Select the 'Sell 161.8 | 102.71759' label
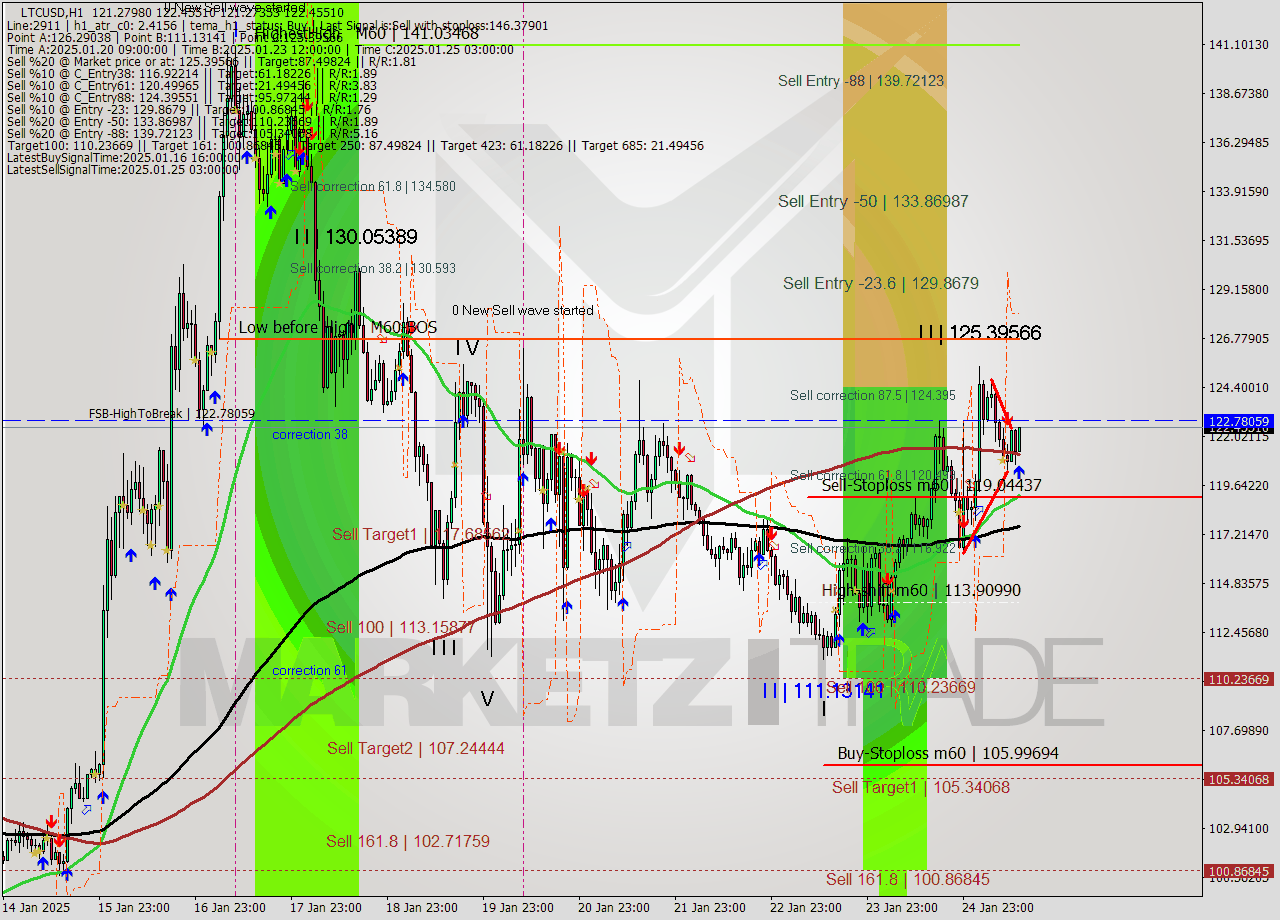The image size is (1280, 920). (x=408, y=841)
